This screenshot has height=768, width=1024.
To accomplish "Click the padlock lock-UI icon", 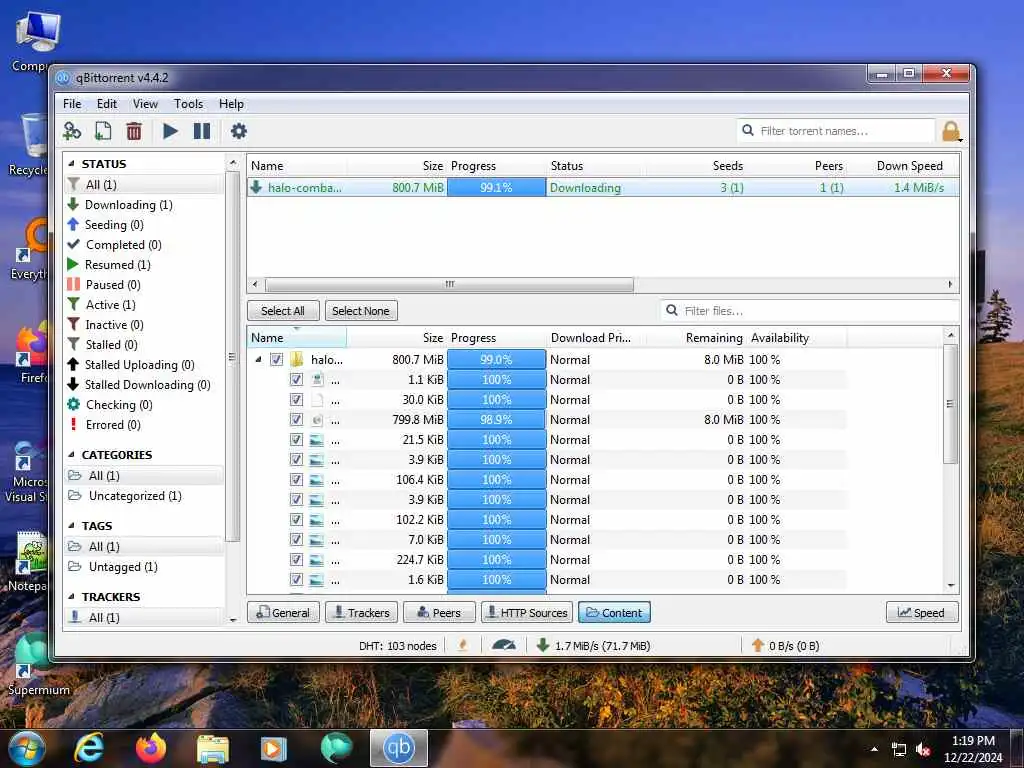I will pos(951,131).
